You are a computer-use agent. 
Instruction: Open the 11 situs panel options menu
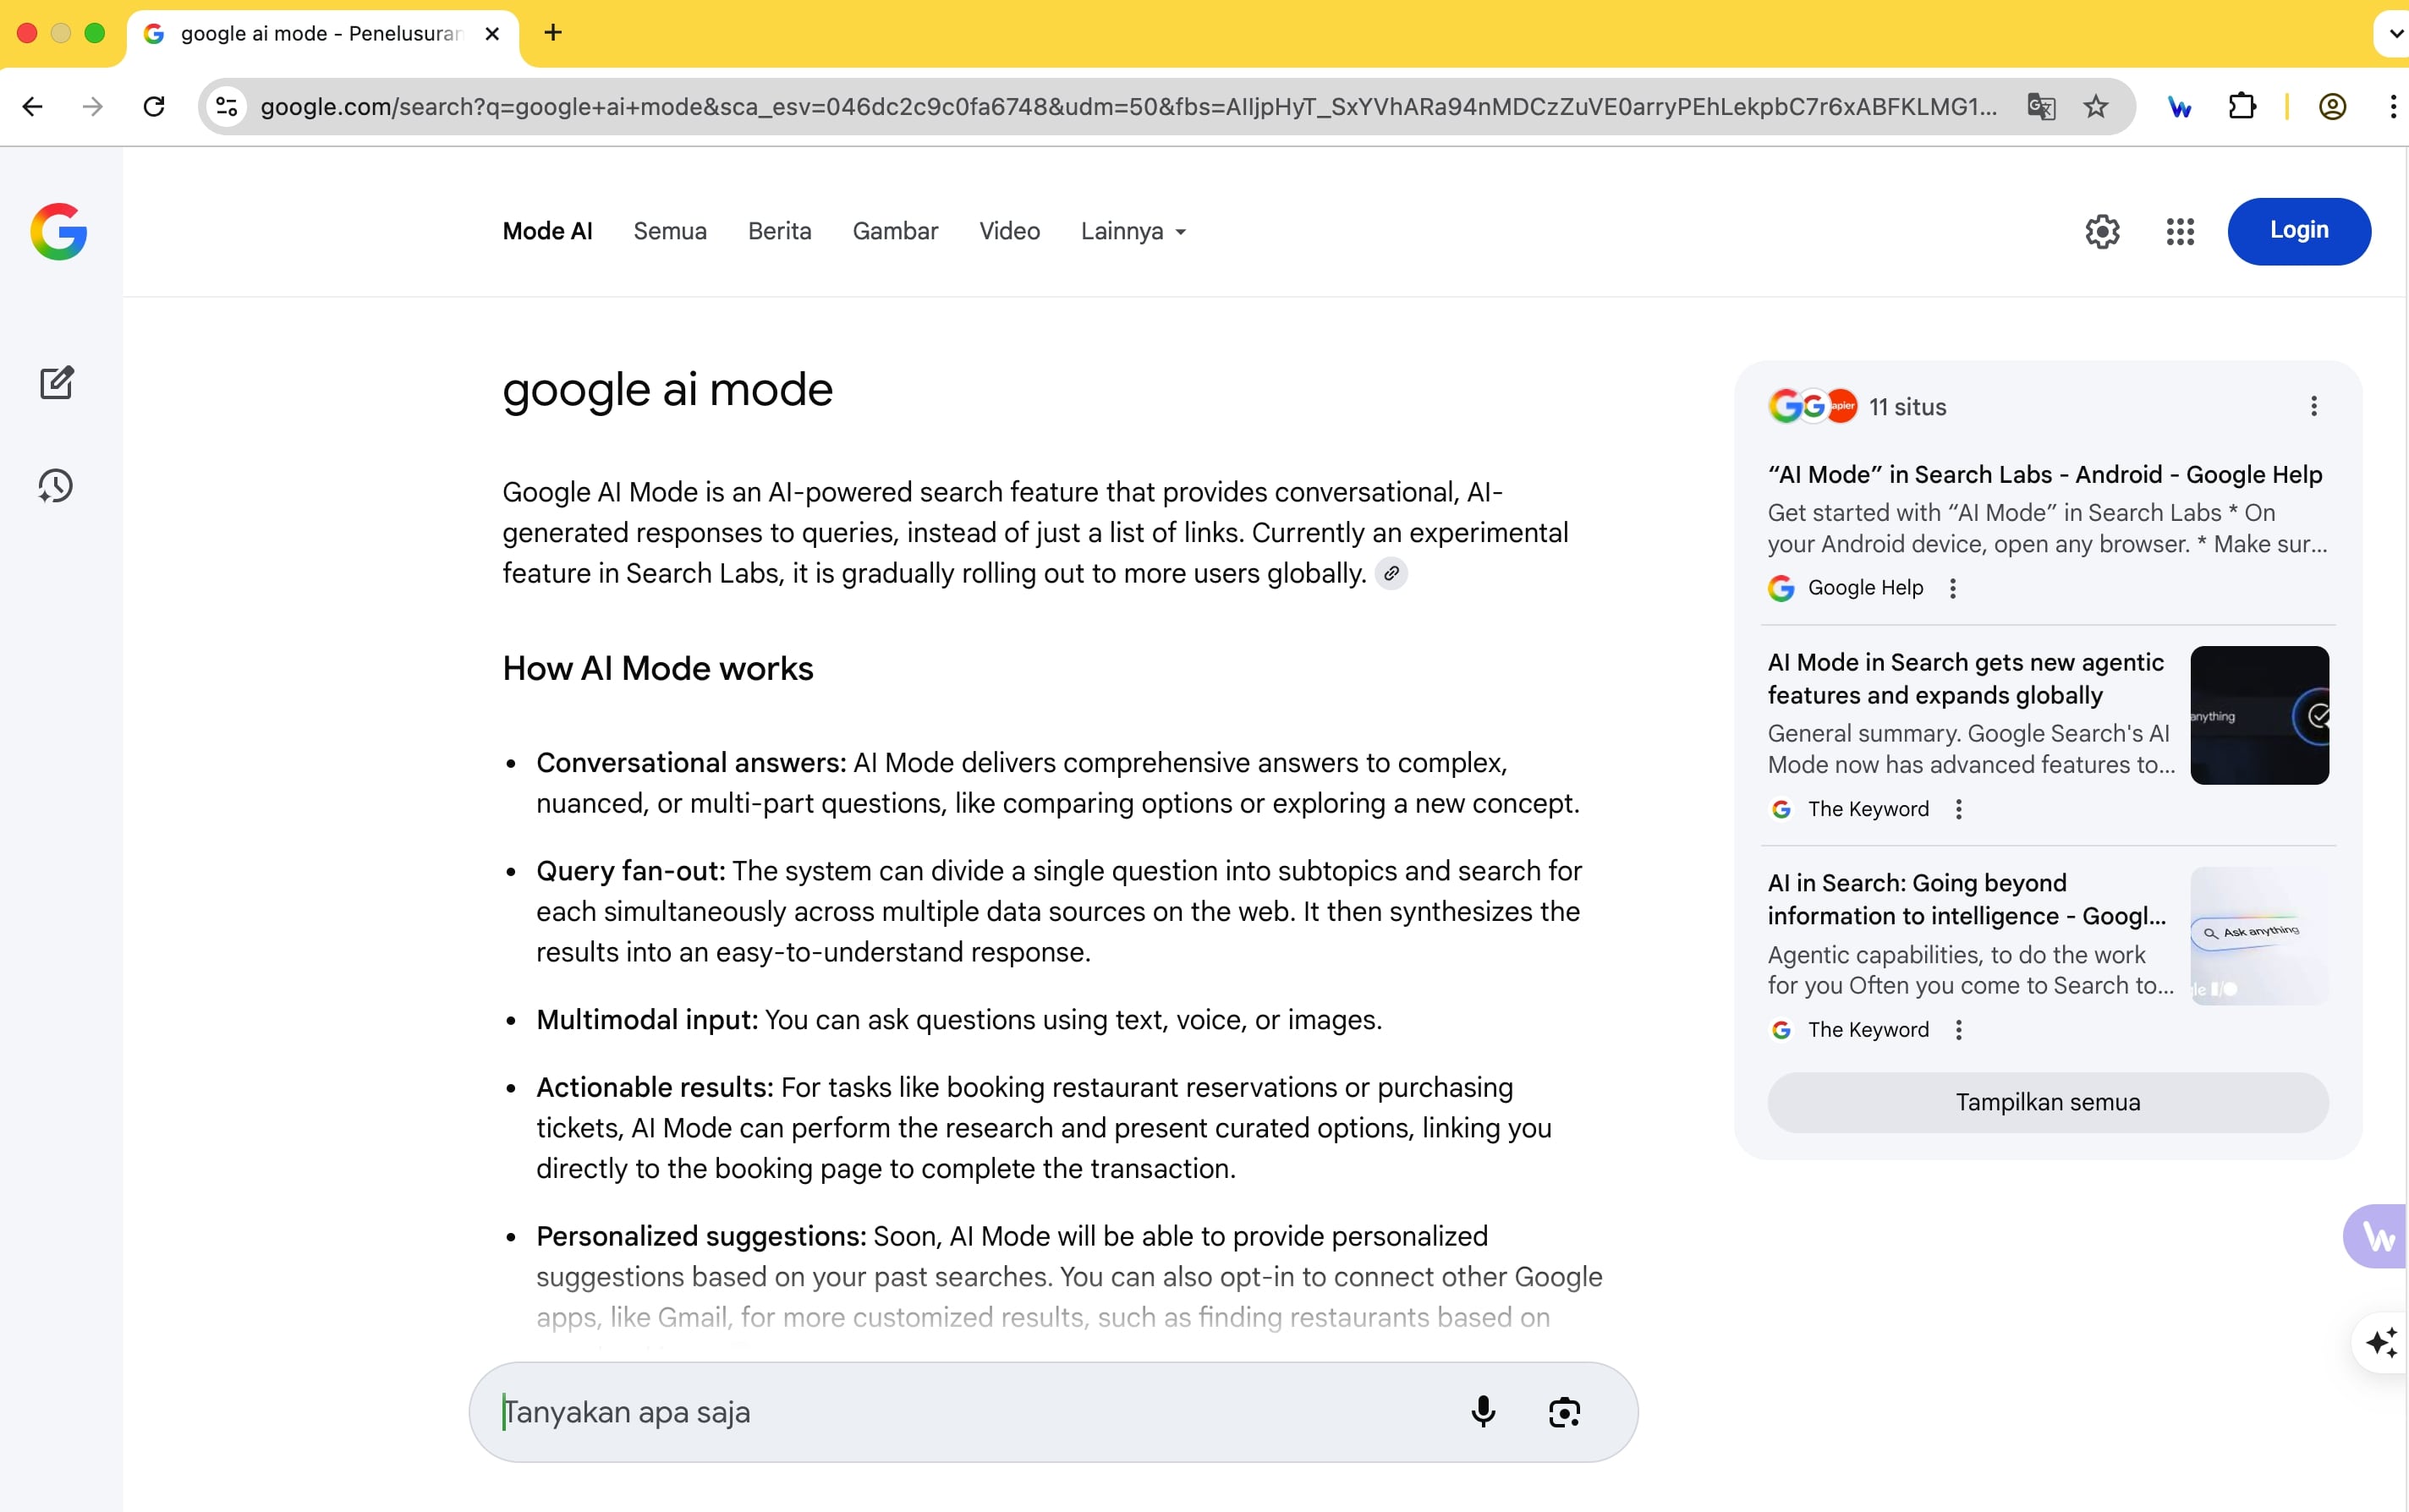click(x=2313, y=406)
